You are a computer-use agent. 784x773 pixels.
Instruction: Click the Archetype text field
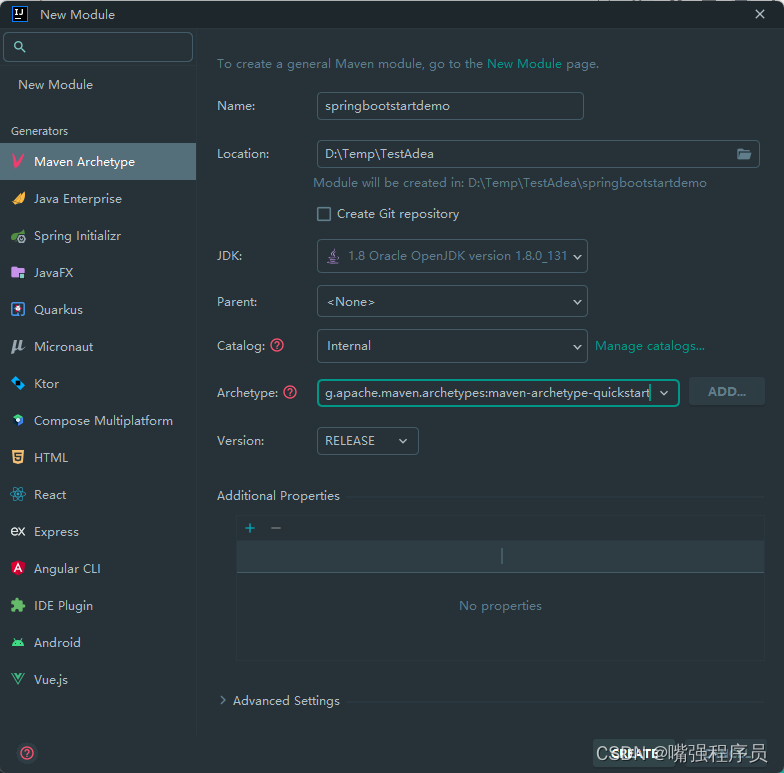point(487,393)
